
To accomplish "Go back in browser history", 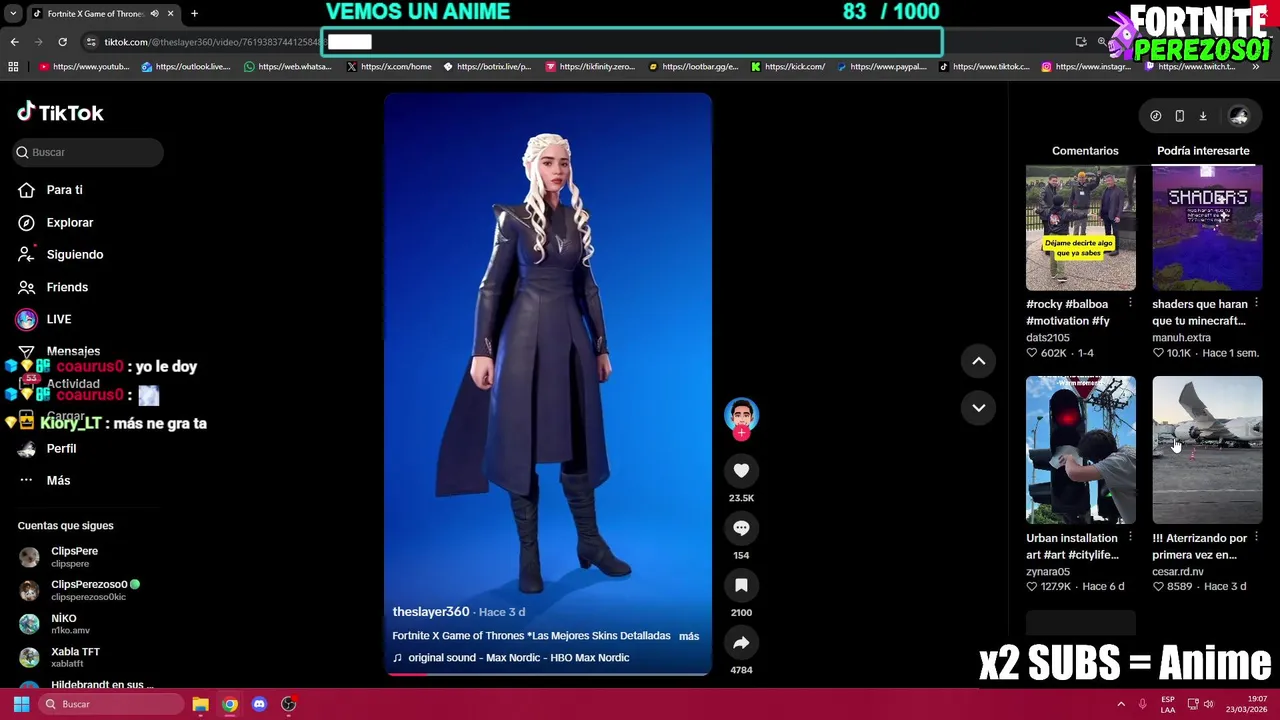I will tap(14, 42).
